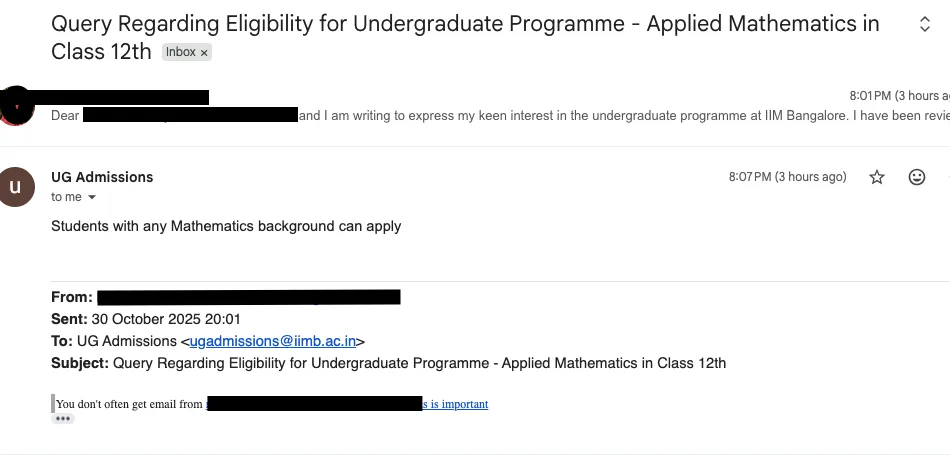Click the reply text about Mathematics background
Image resolution: width=950 pixels, height=455 pixels.
(x=226, y=227)
